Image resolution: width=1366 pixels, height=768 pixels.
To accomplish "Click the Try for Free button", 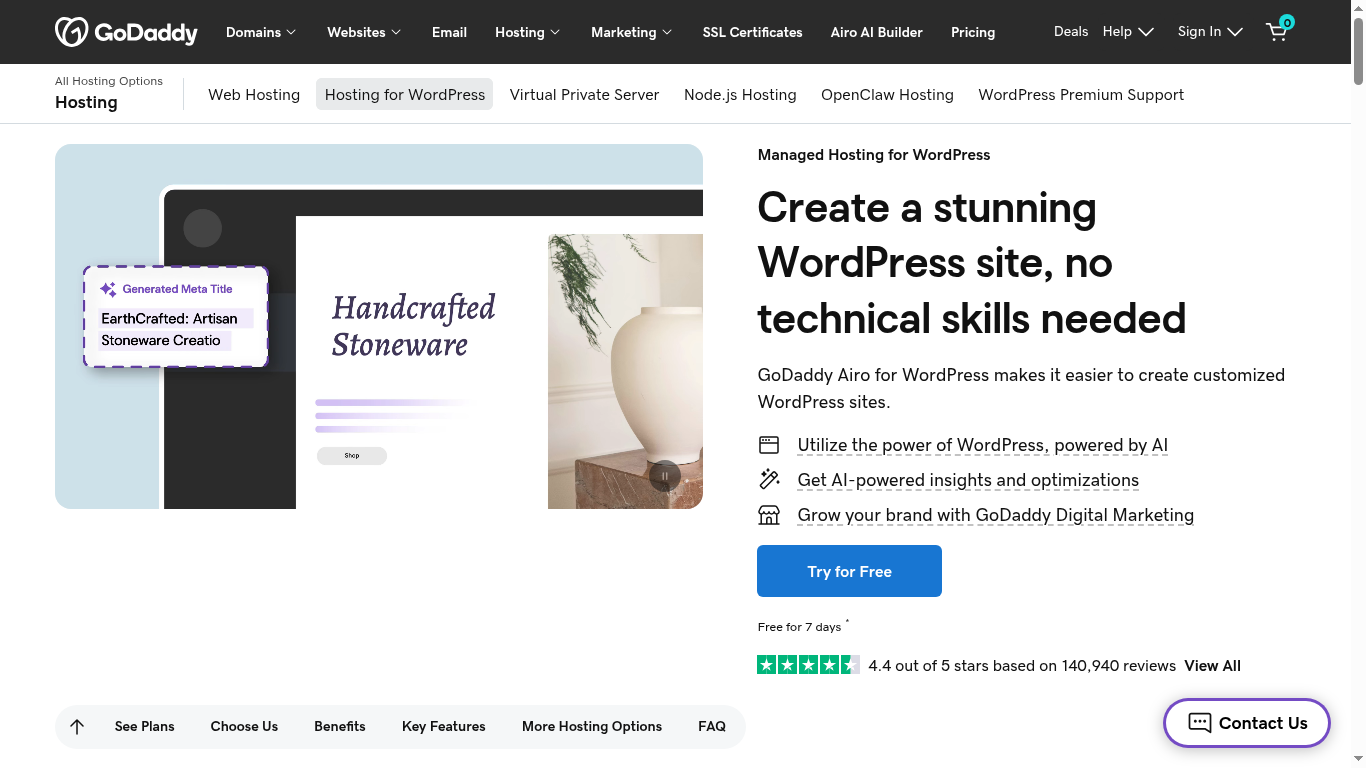I will tap(849, 571).
